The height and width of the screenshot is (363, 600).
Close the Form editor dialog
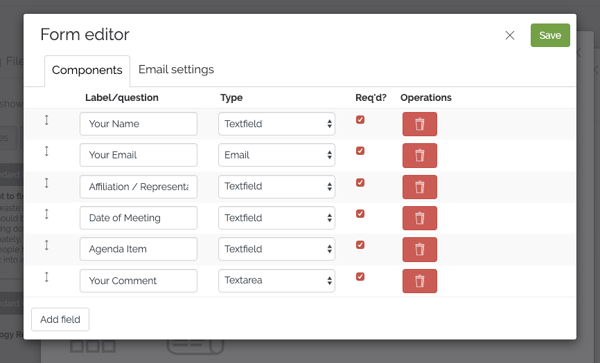tap(510, 36)
